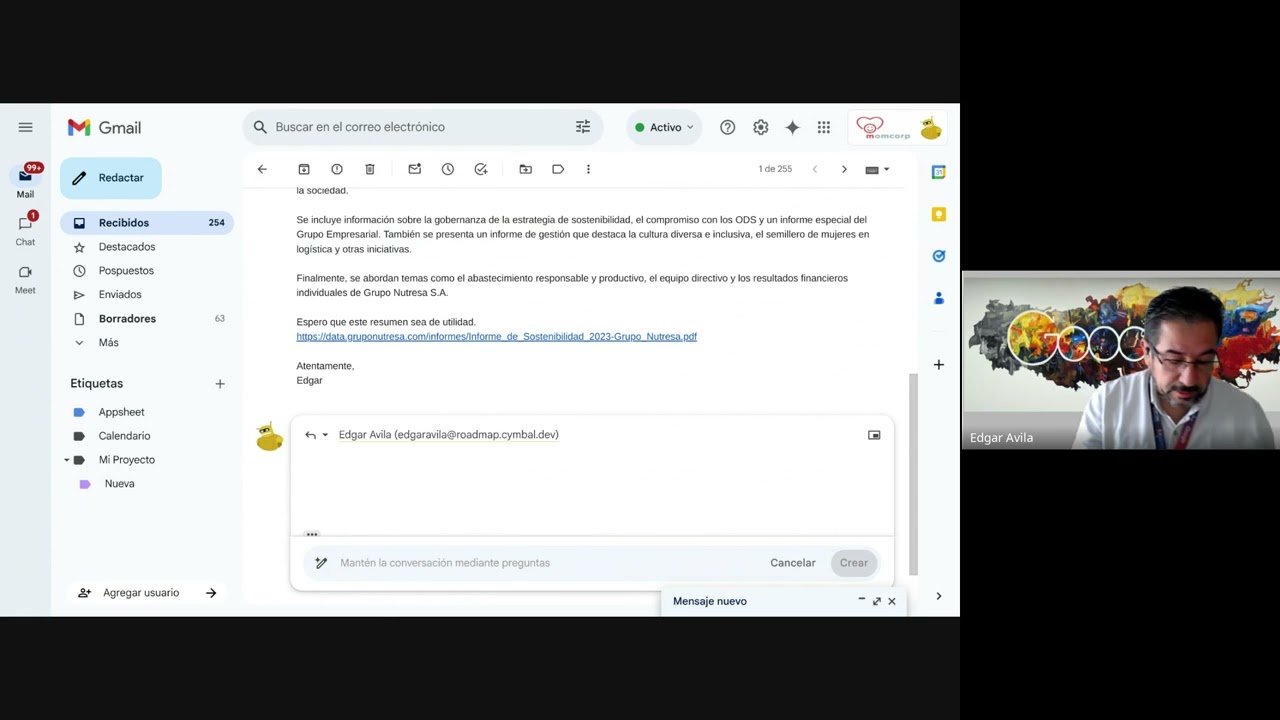Viewport: 1280px width, 720px height.
Task: Move conversation to a folder
Action: [x=525, y=169]
